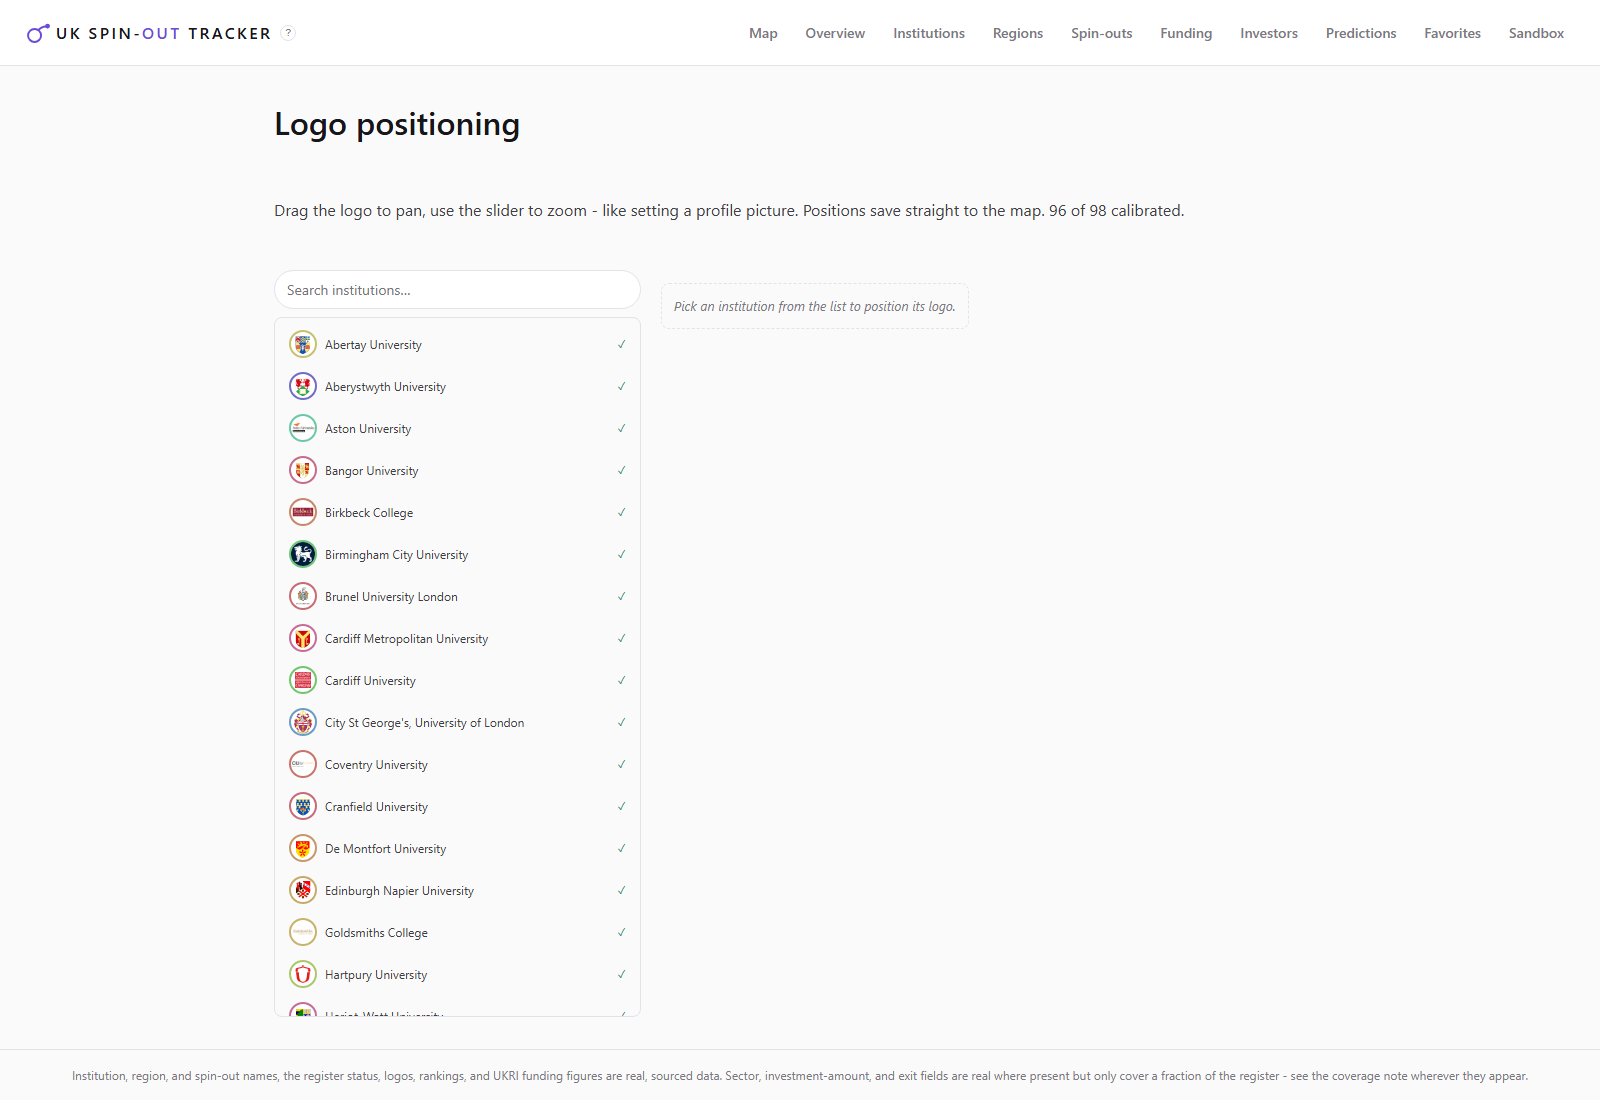Viewport: 1600px width, 1100px height.
Task: Open Favorites from the top nav
Action: pyautogui.click(x=1453, y=33)
